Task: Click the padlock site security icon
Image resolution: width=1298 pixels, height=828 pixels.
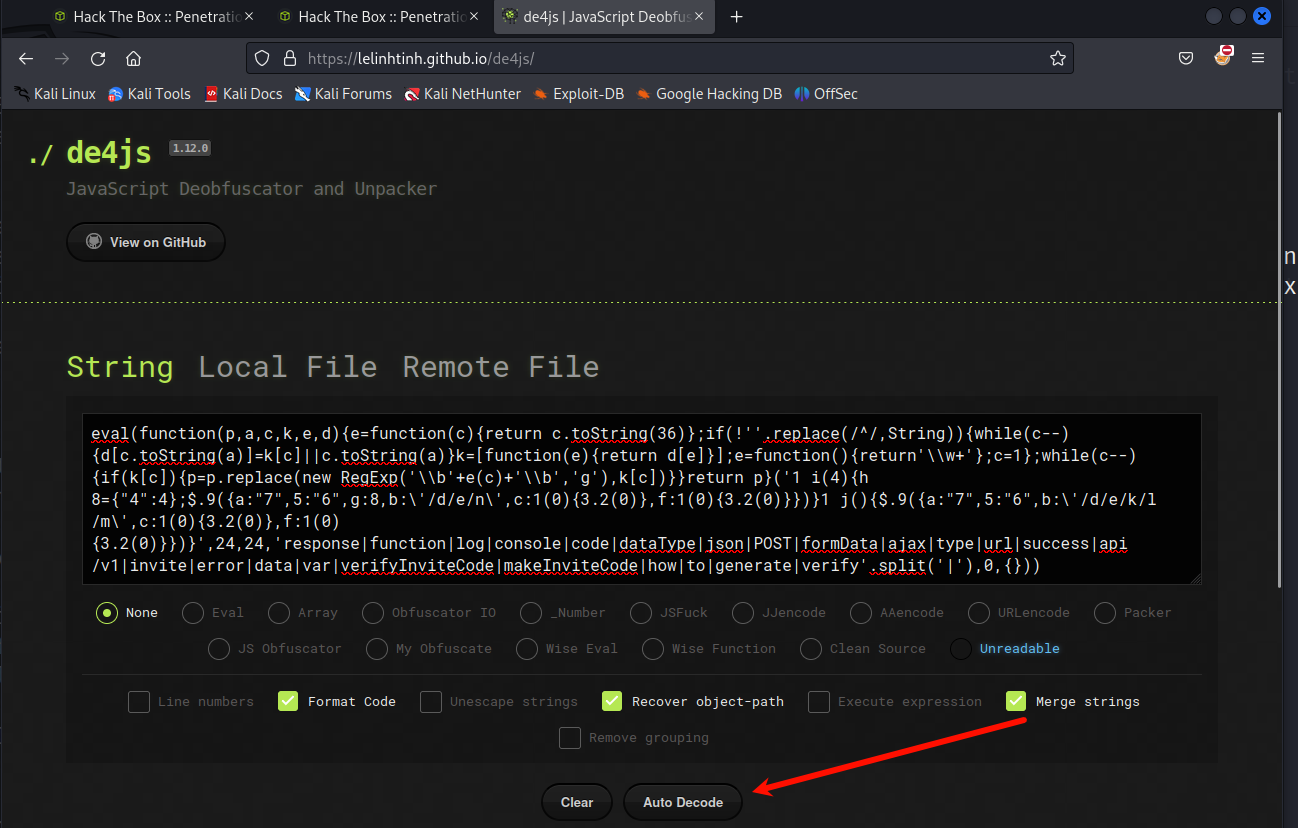Action: [289, 58]
